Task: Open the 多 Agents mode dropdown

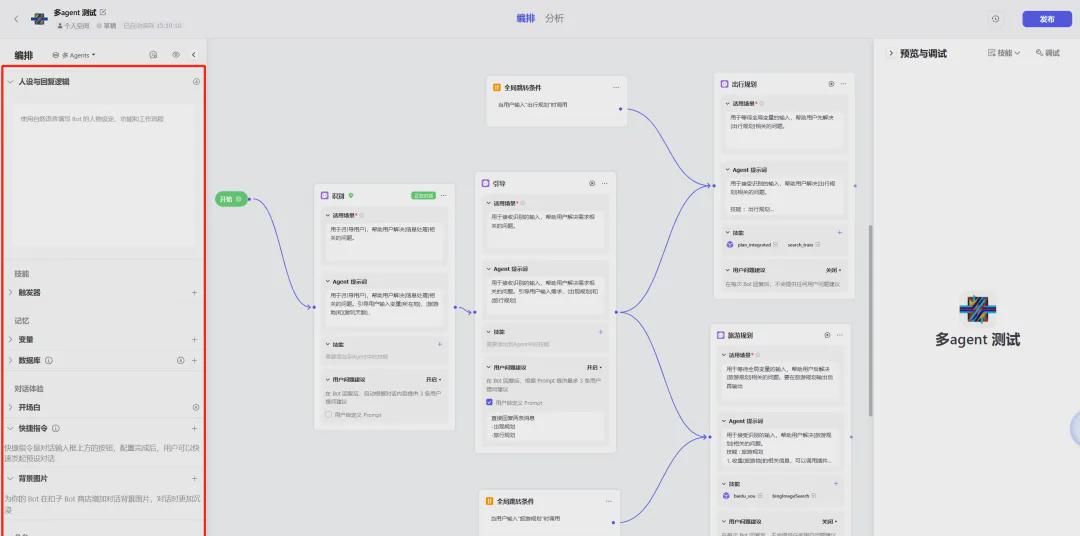Action: pos(78,55)
